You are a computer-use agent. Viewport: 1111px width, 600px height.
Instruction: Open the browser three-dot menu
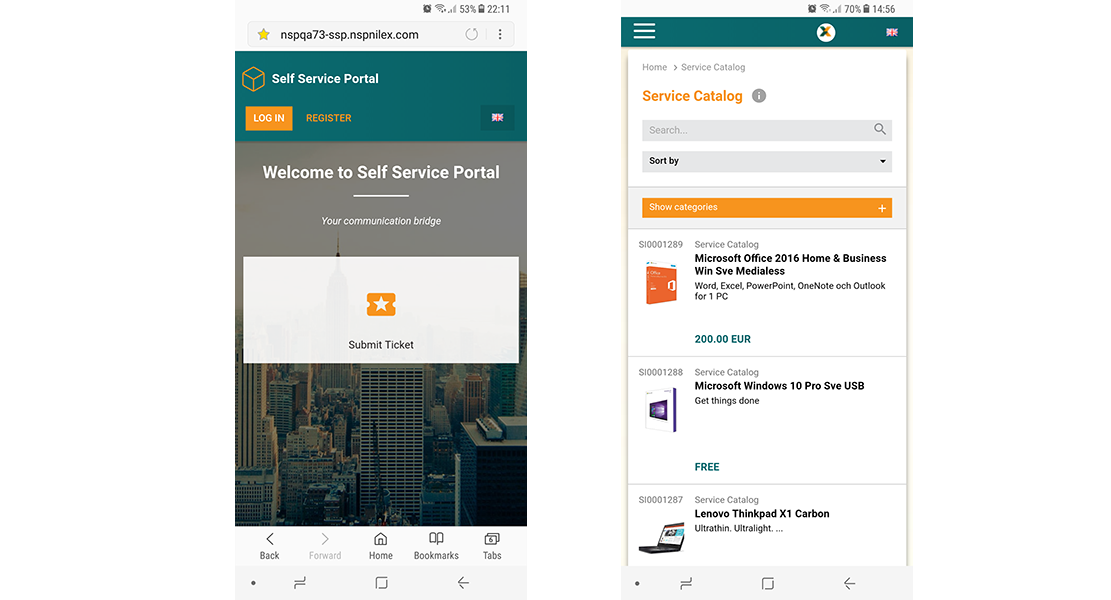click(500, 34)
